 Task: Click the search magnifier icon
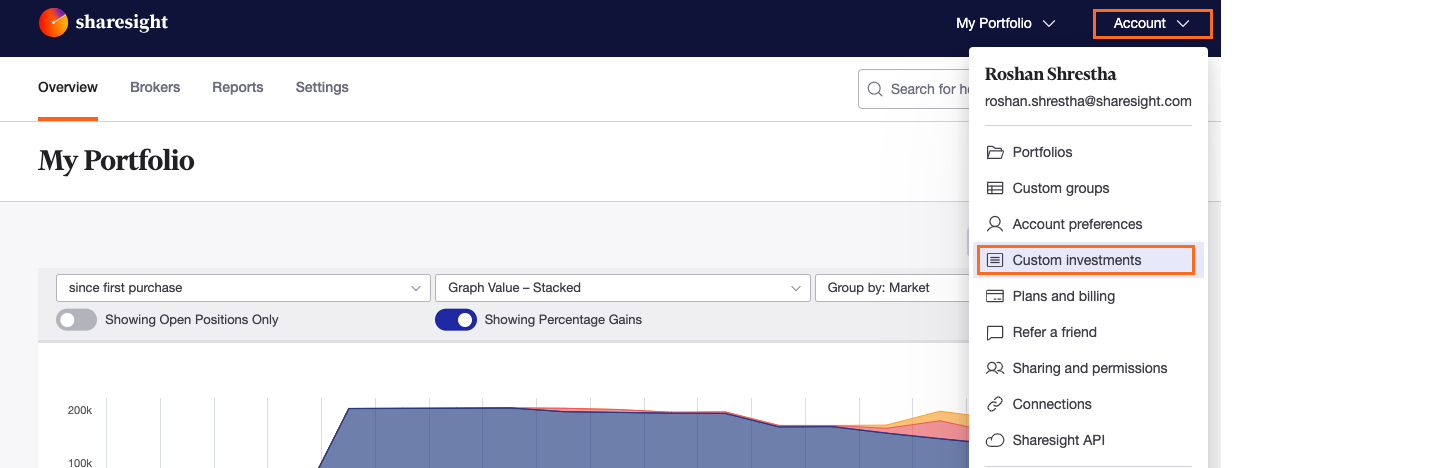[x=875, y=89]
